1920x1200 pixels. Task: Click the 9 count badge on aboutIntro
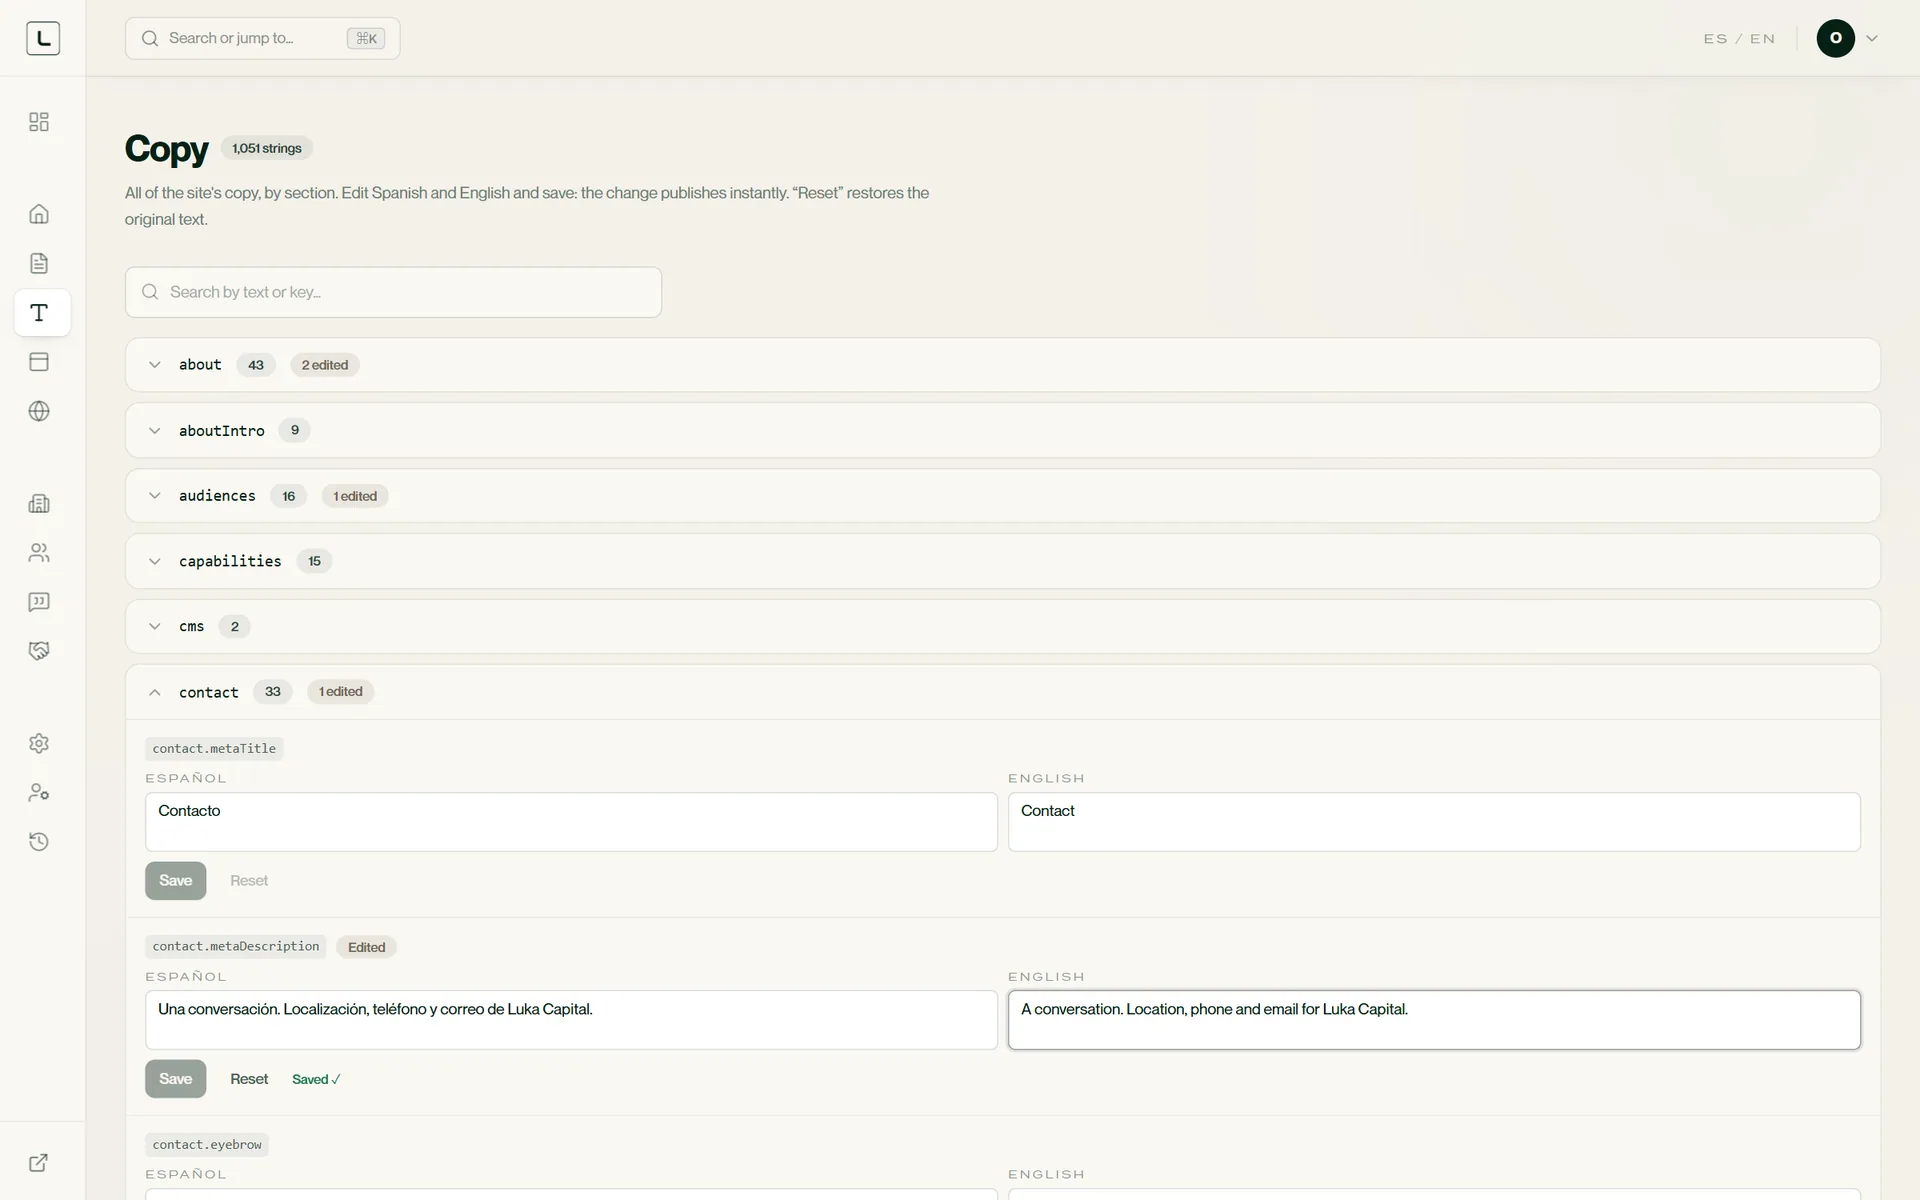tap(295, 430)
